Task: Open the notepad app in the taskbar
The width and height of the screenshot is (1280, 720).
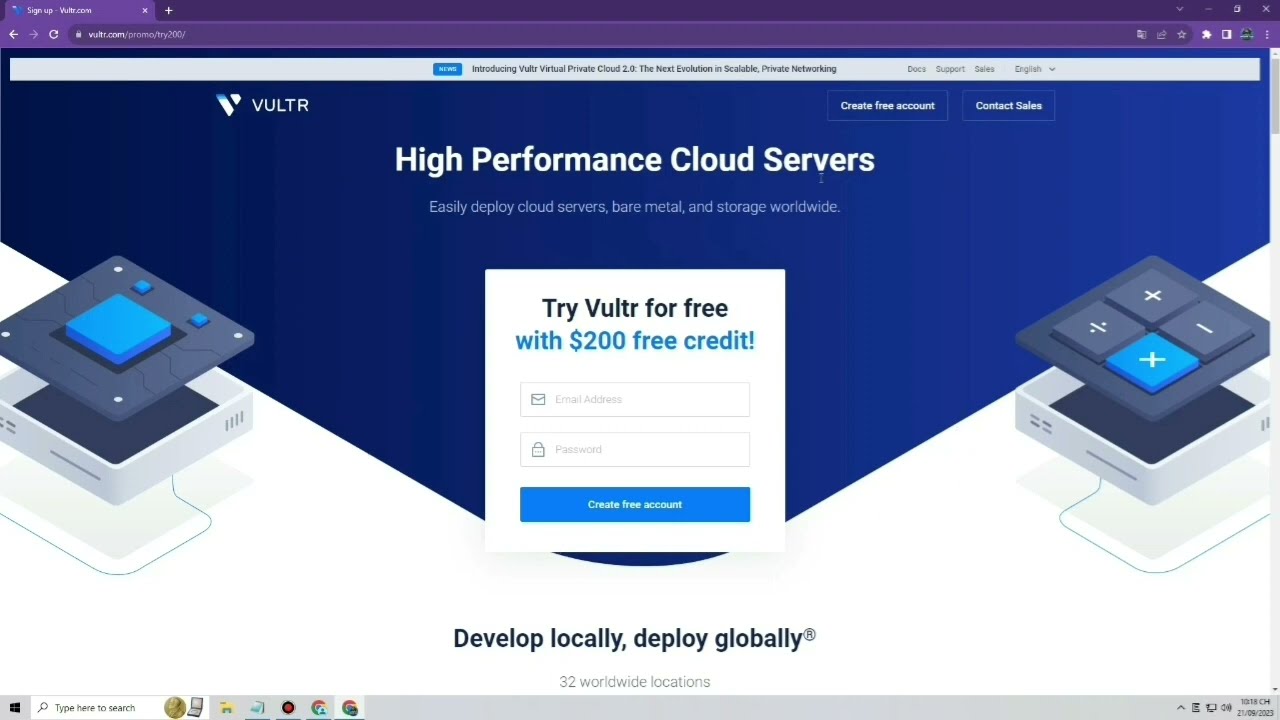Action: tap(257, 708)
